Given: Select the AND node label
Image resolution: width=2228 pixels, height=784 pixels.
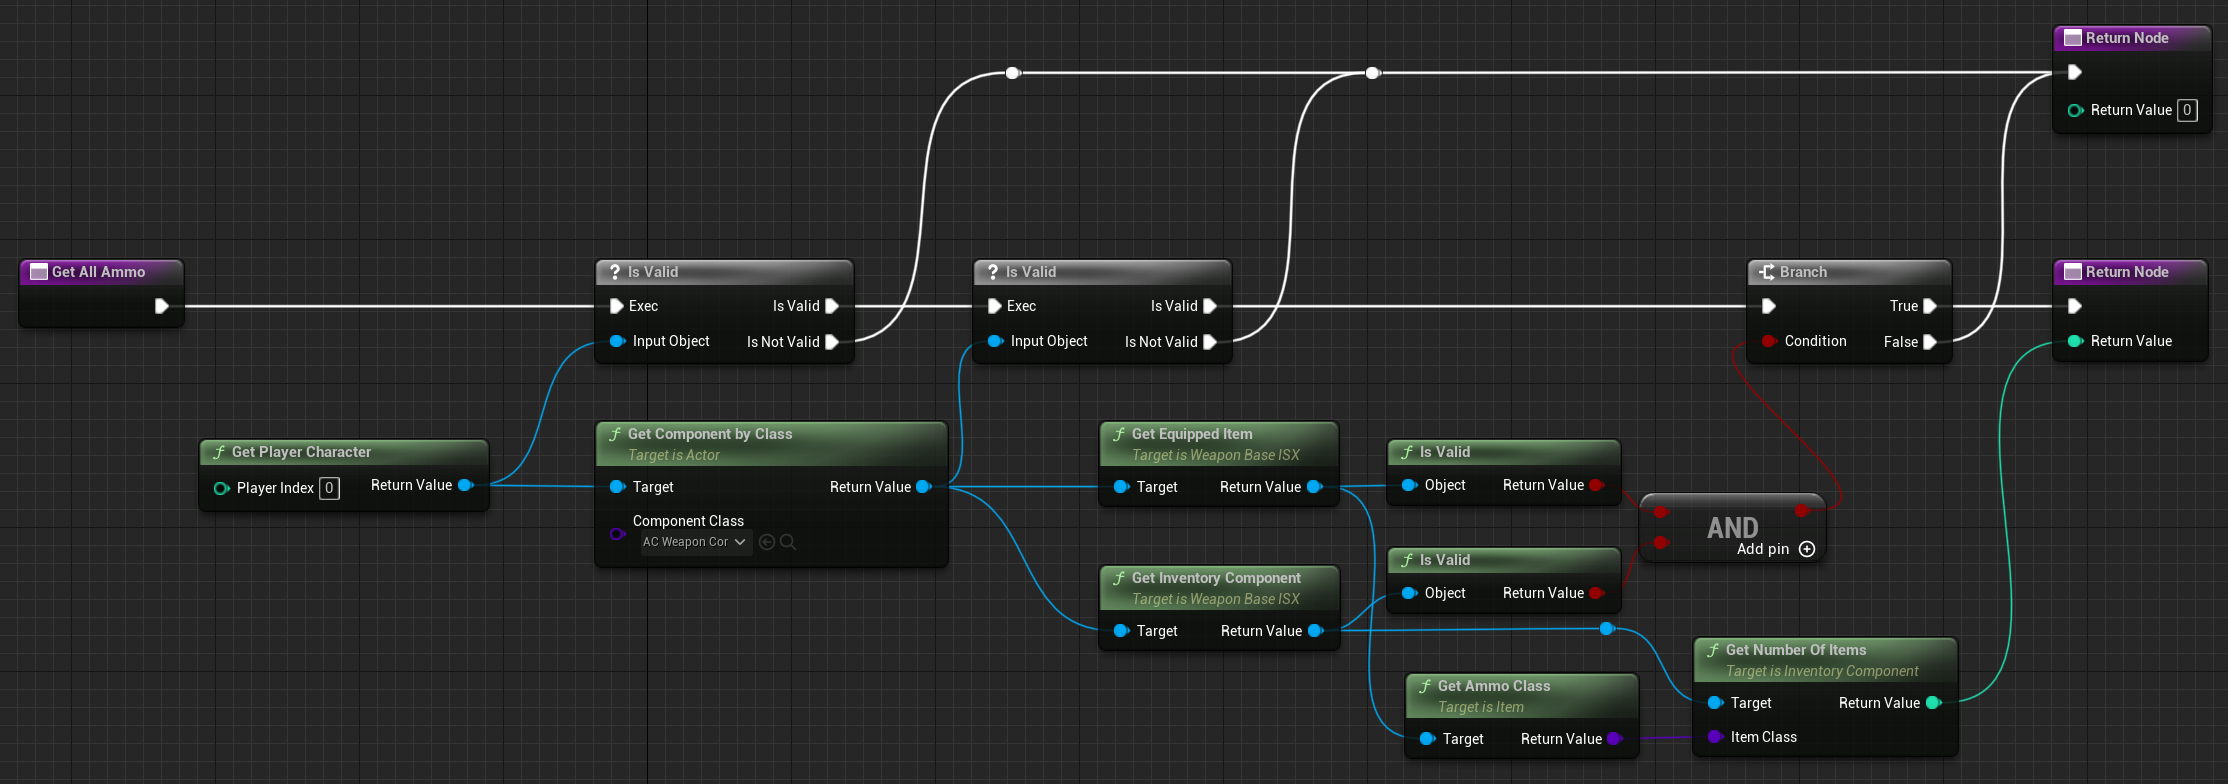Looking at the screenshot, I should click(1732, 527).
